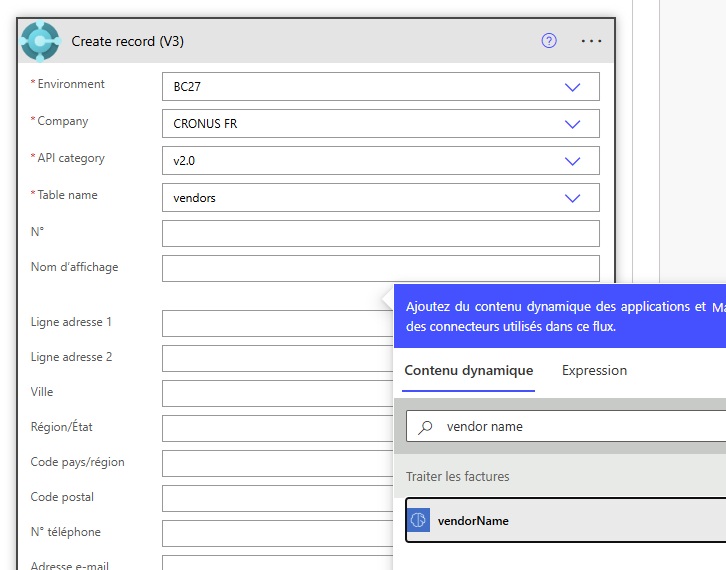Screen dimensions: 726x570
Task: Collapse the Traiter les factures section header
Action: pyautogui.click(x=560, y=477)
